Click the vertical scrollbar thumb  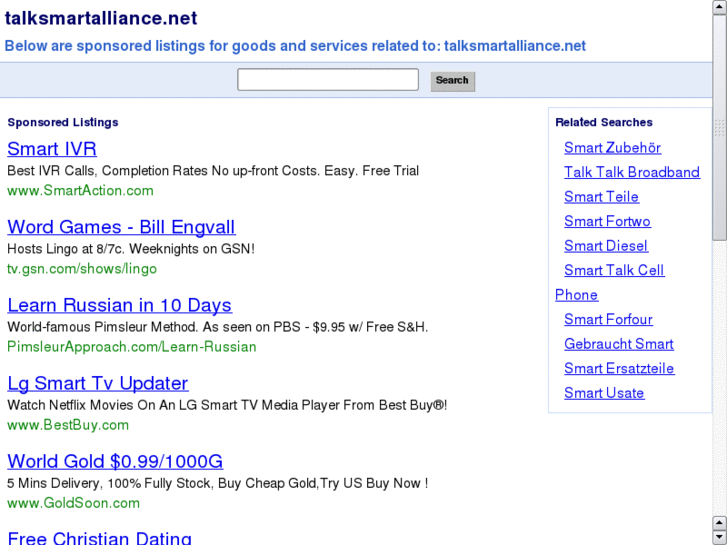coord(720,127)
